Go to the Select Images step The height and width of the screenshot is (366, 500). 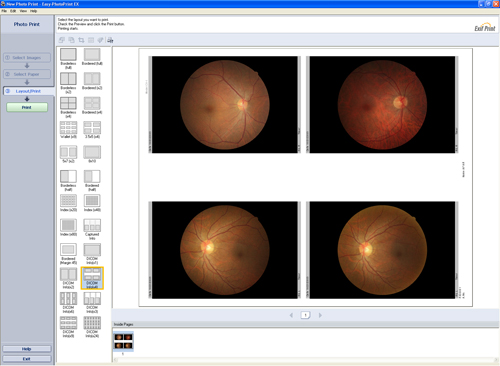tap(27, 58)
